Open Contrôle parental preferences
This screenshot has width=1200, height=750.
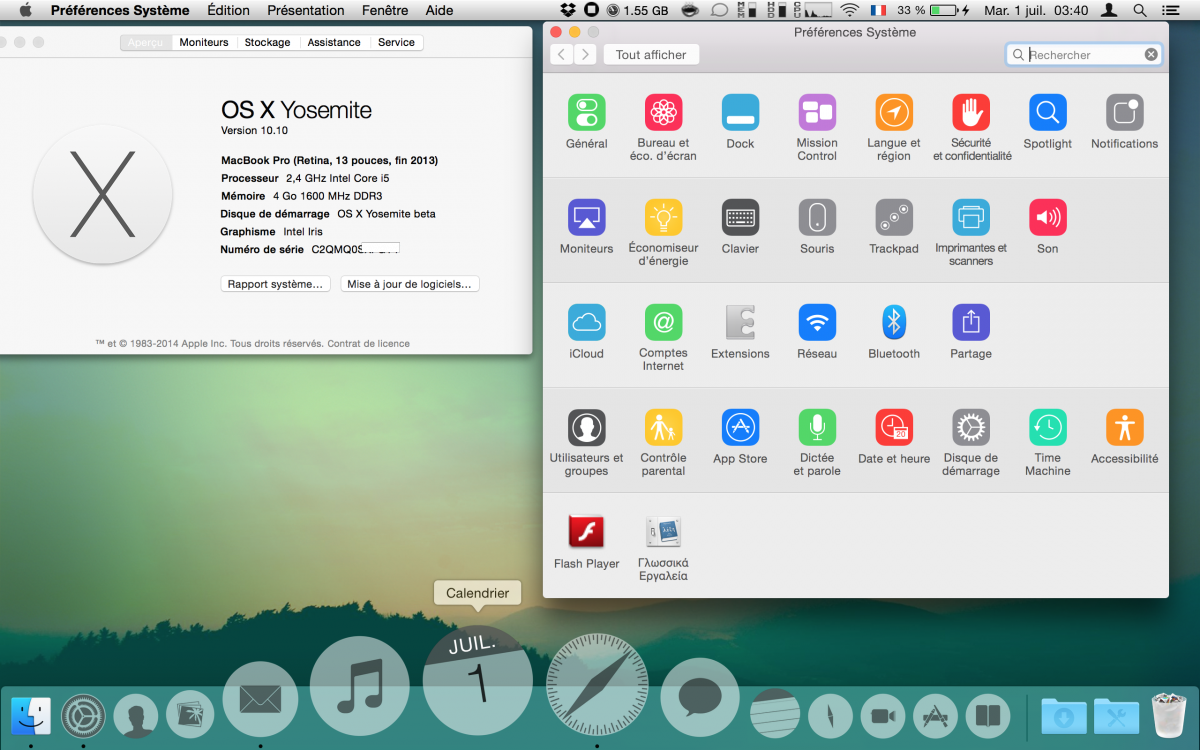click(x=663, y=427)
